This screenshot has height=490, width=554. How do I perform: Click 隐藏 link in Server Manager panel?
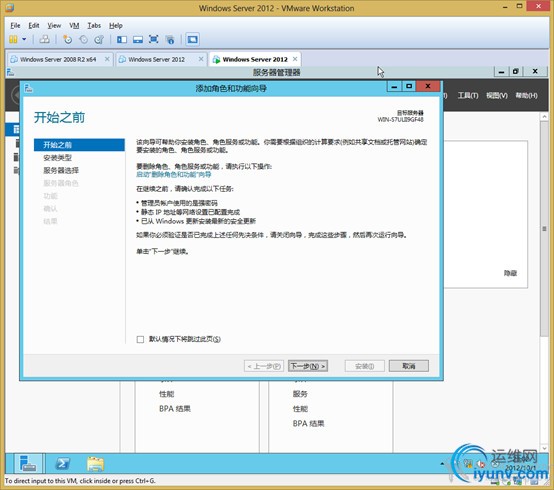pyautogui.click(x=510, y=273)
